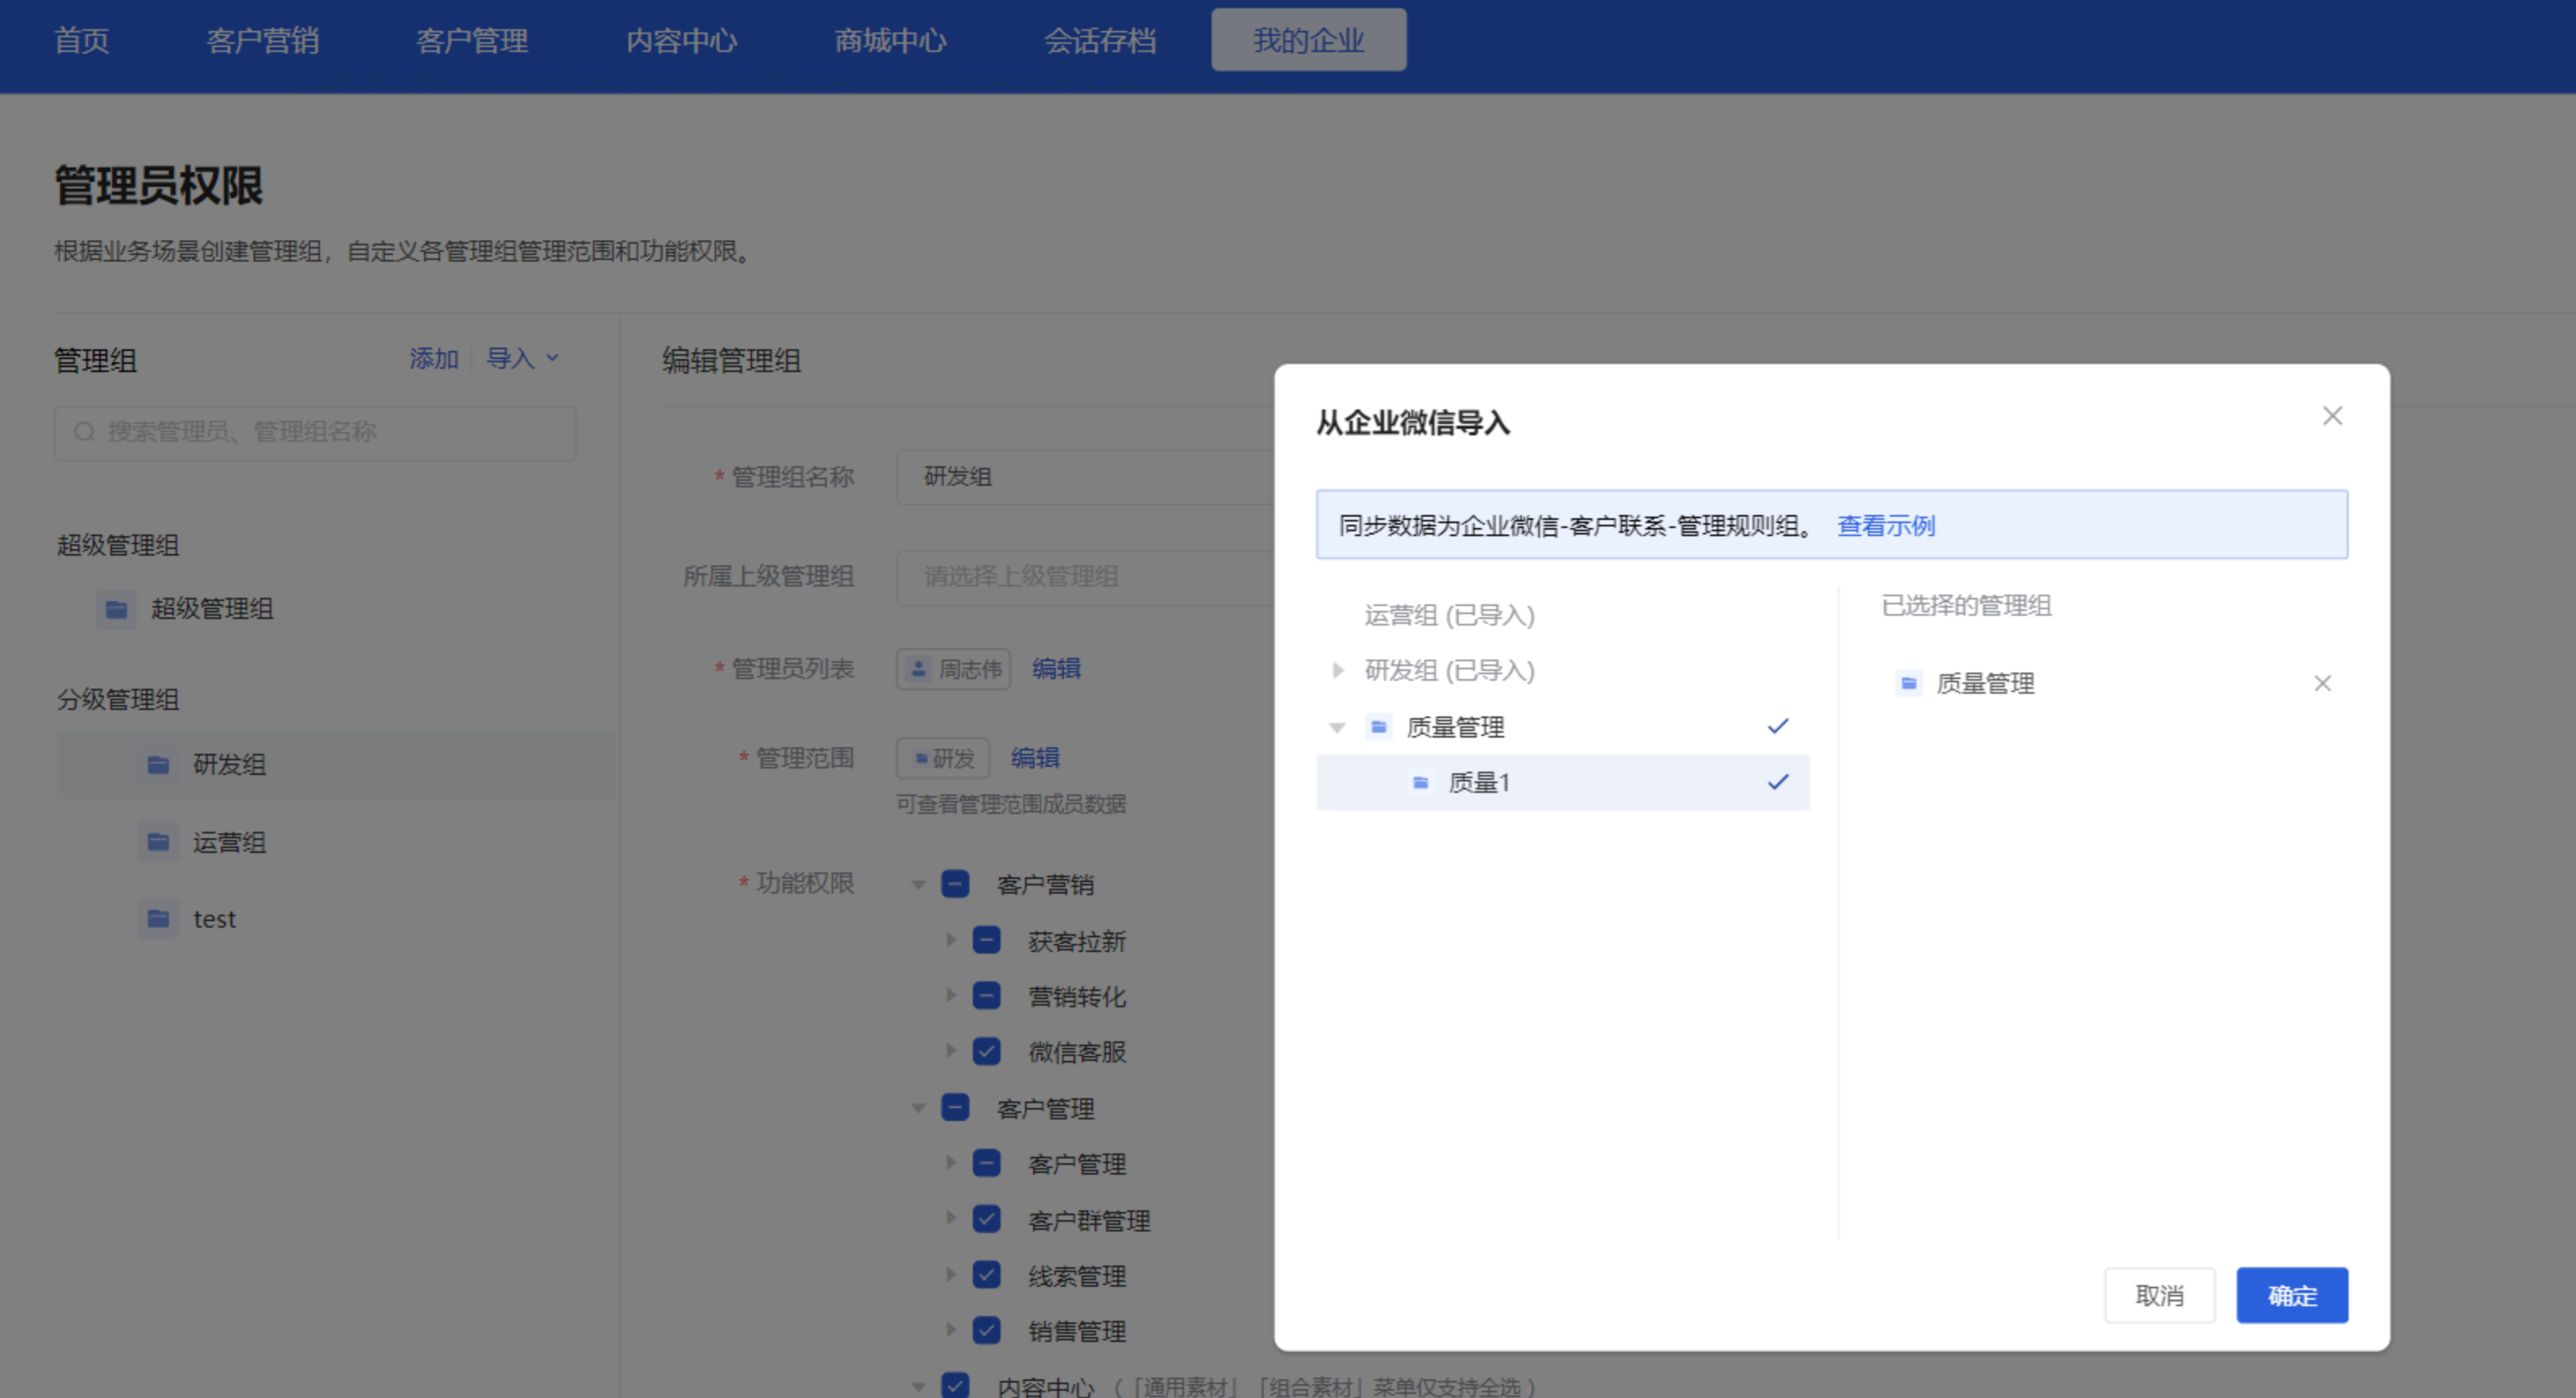The width and height of the screenshot is (2576, 1398).
Task: Go to the 首页 tab
Action: point(82,41)
